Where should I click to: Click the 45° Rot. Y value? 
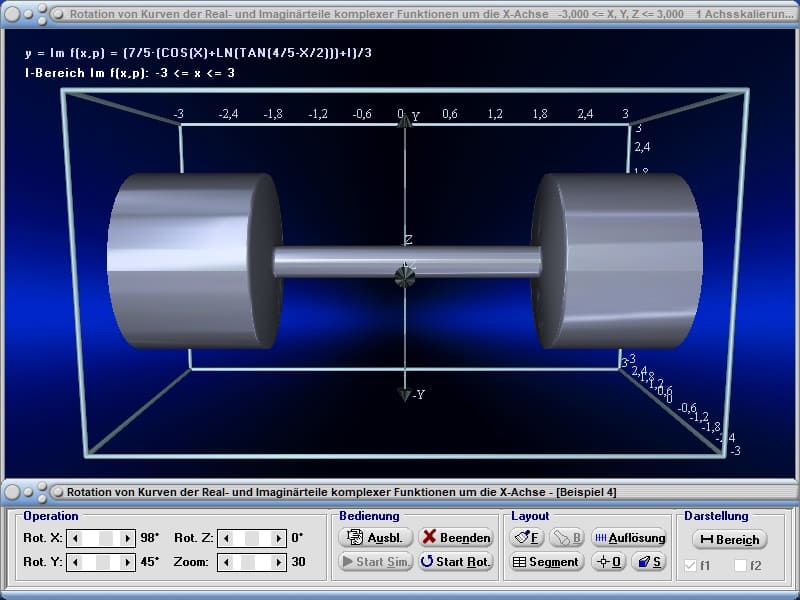(x=149, y=562)
